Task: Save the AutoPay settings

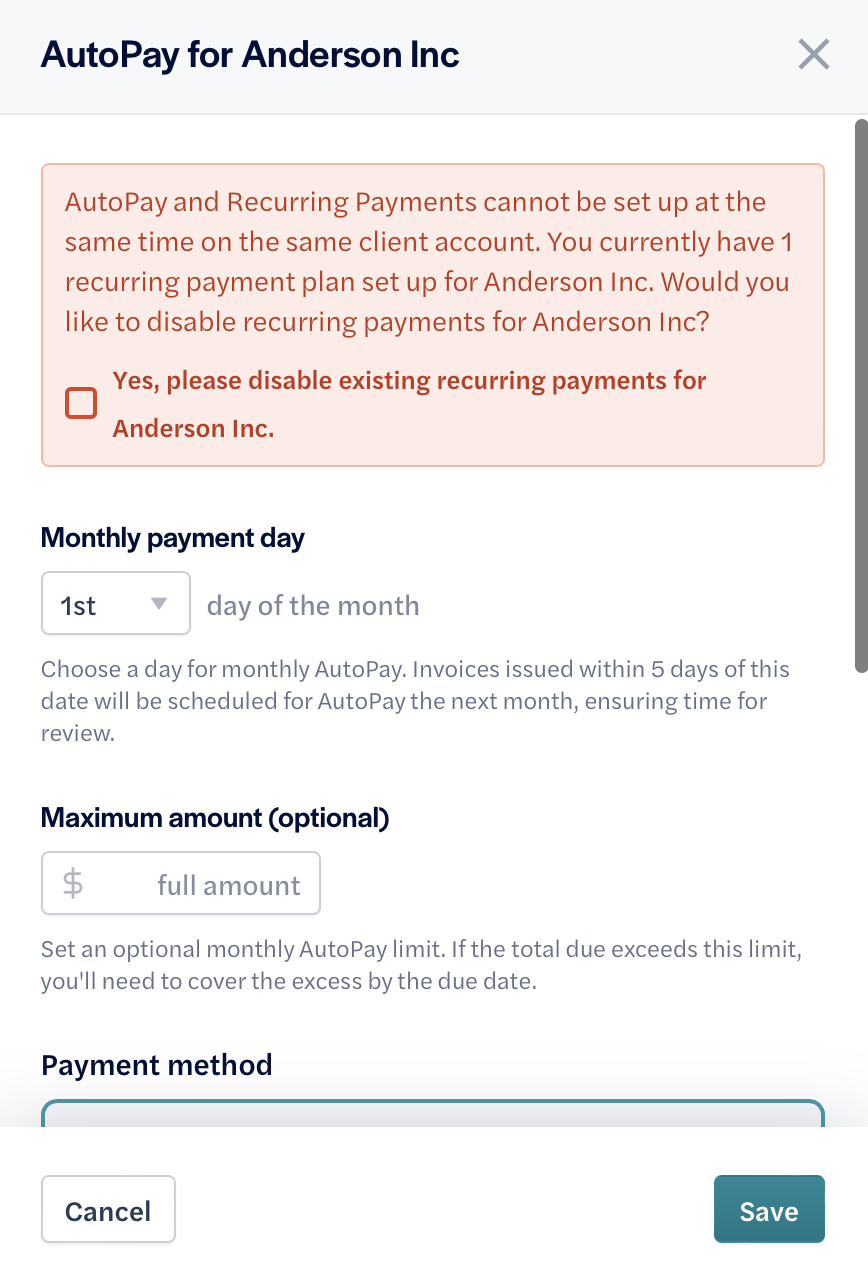Action: [x=768, y=1209]
